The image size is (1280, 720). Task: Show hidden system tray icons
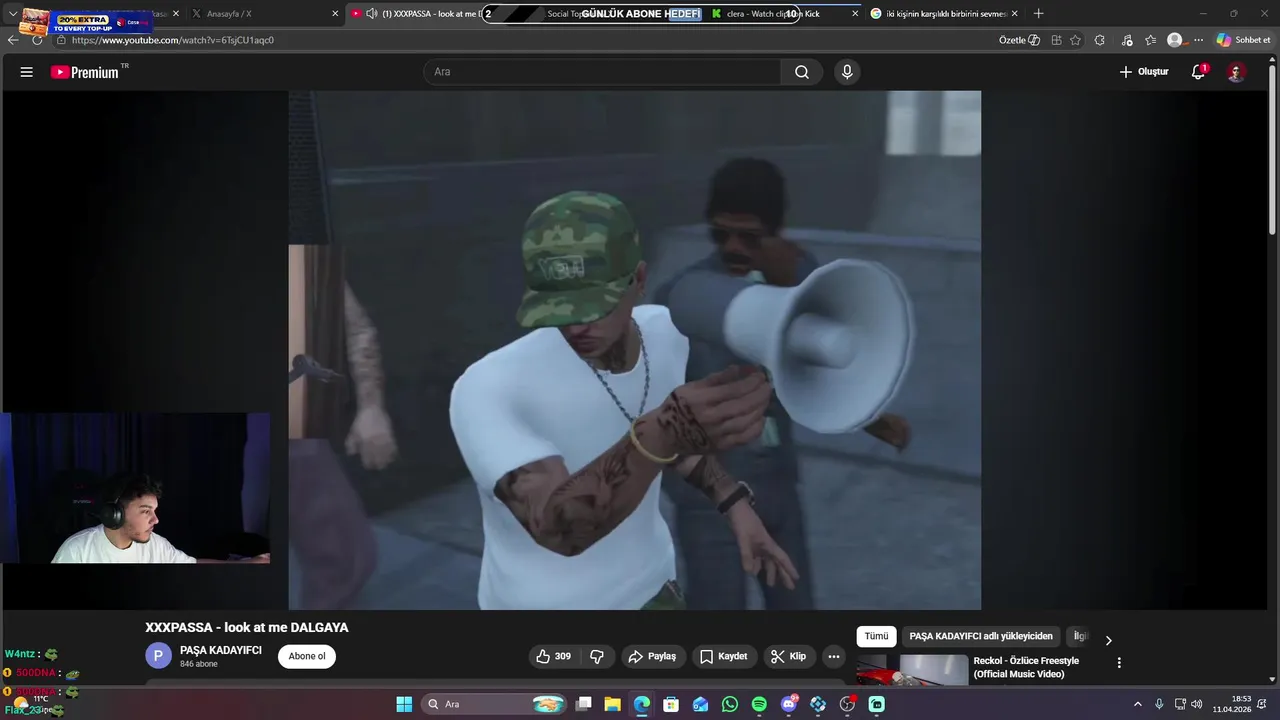1137,704
